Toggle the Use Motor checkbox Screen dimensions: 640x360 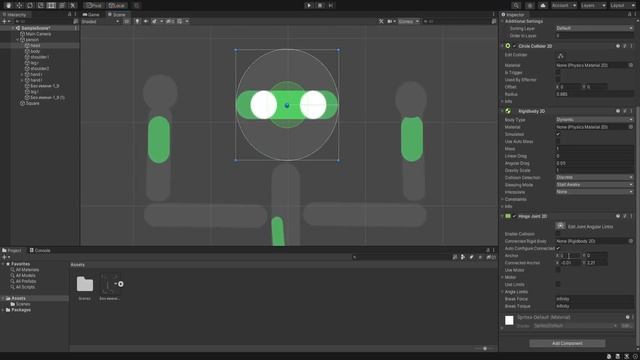point(558,270)
